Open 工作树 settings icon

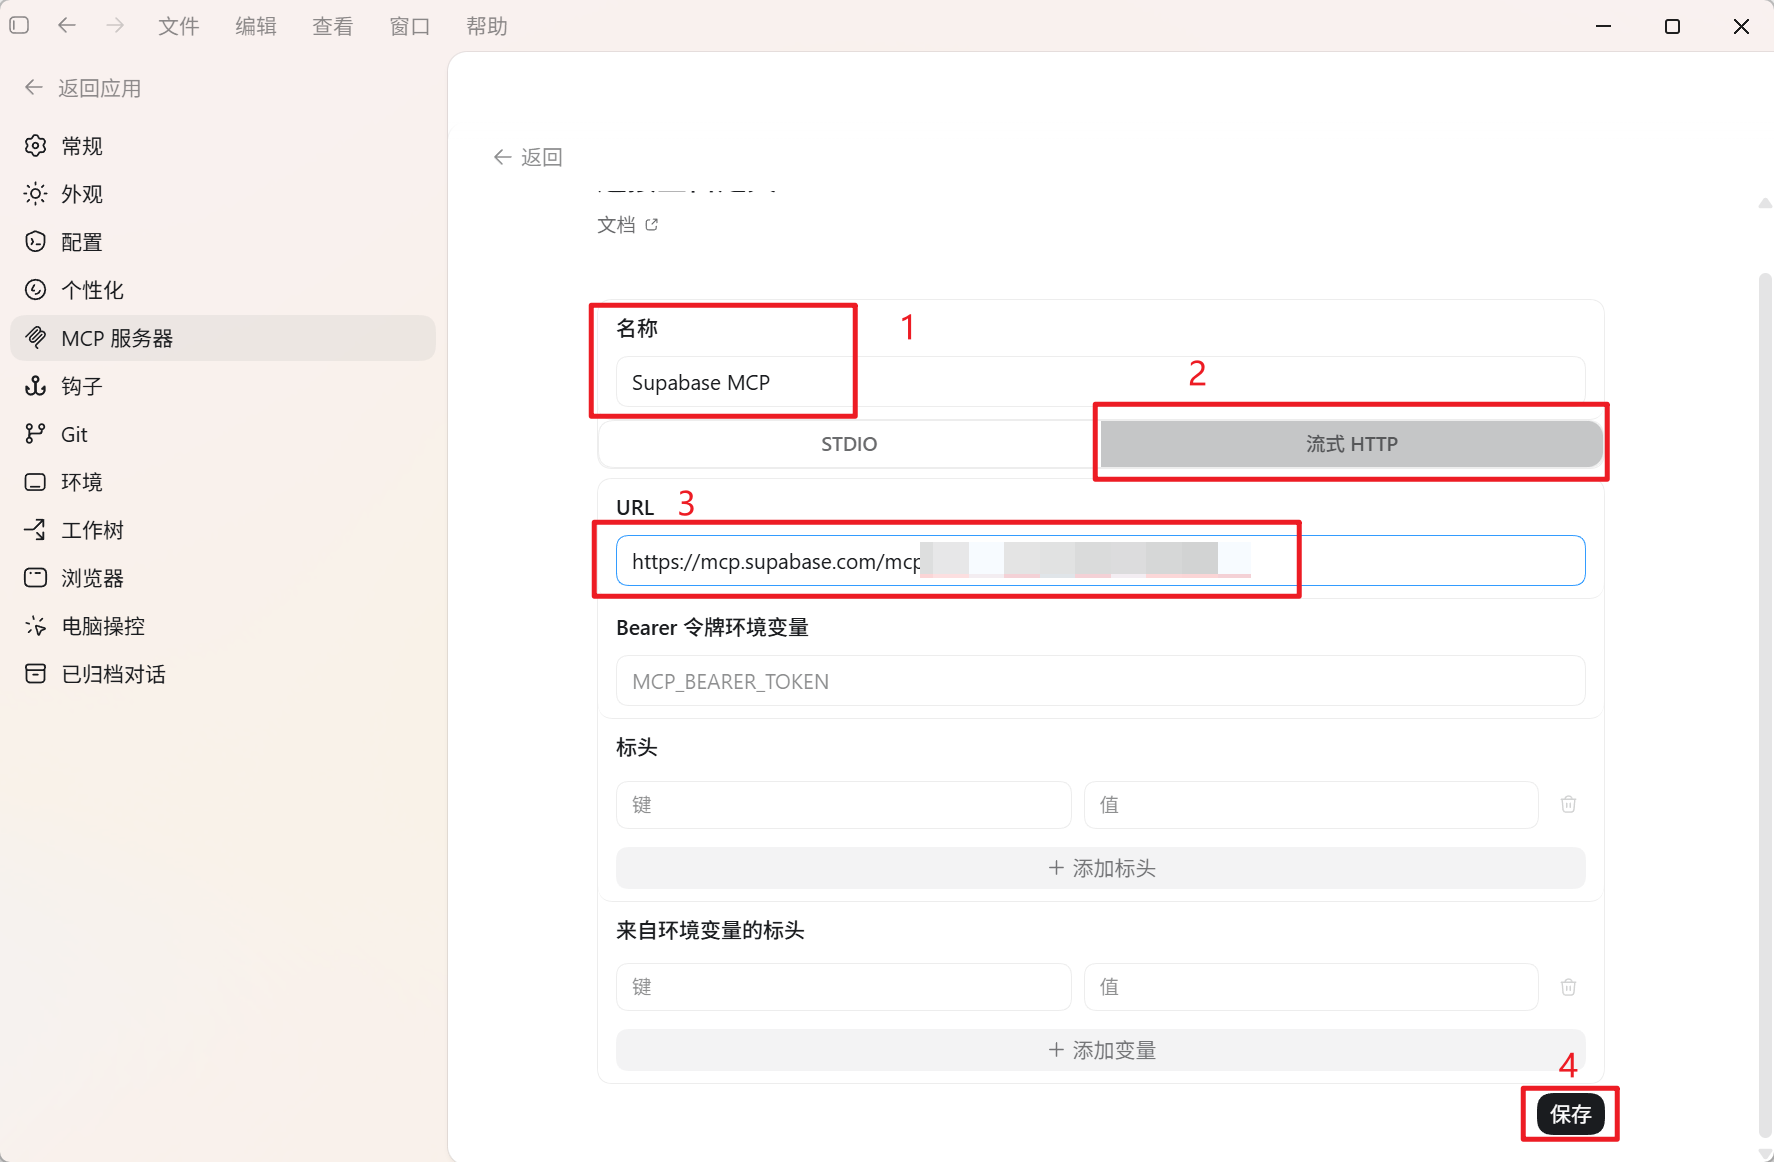(x=35, y=530)
